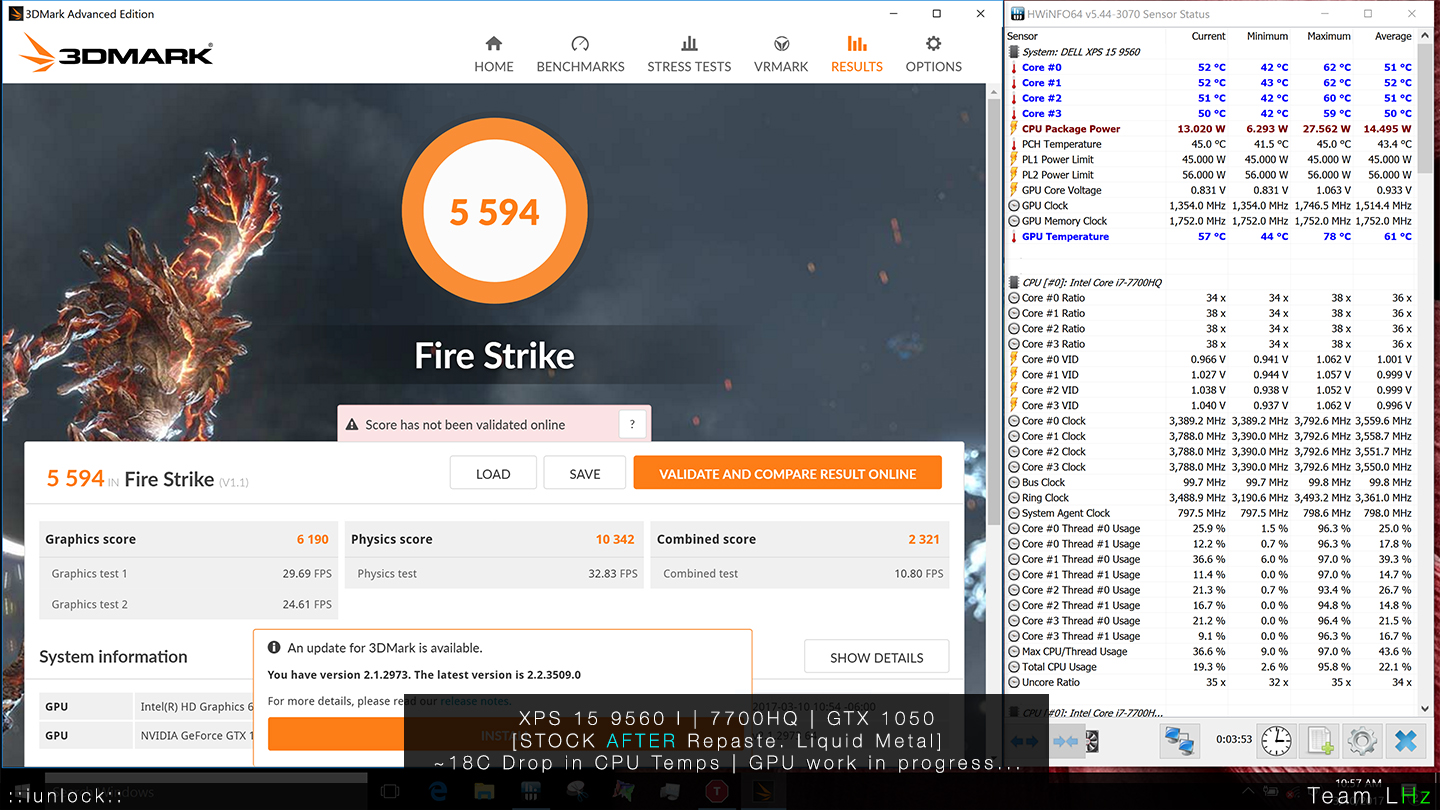
Task: Click the Physics test FPS row
Action: click(495, 574)
